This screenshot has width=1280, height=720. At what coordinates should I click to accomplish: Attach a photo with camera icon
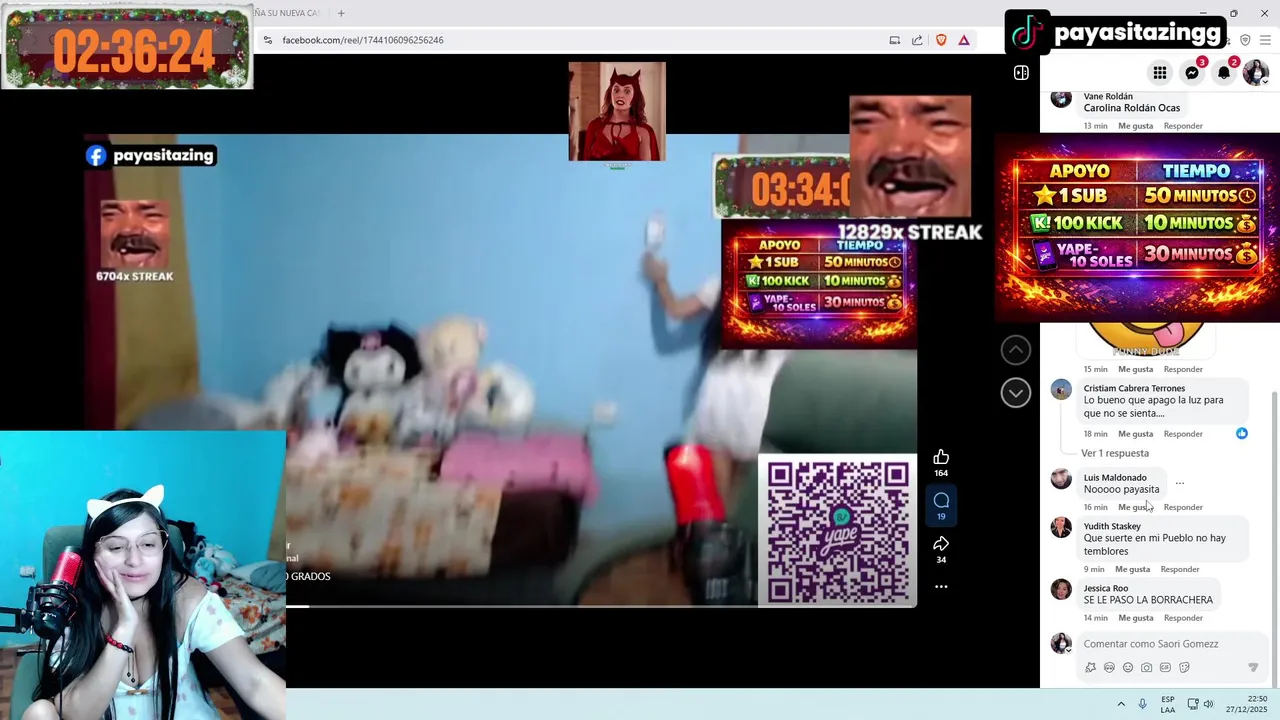point(1146,667)
